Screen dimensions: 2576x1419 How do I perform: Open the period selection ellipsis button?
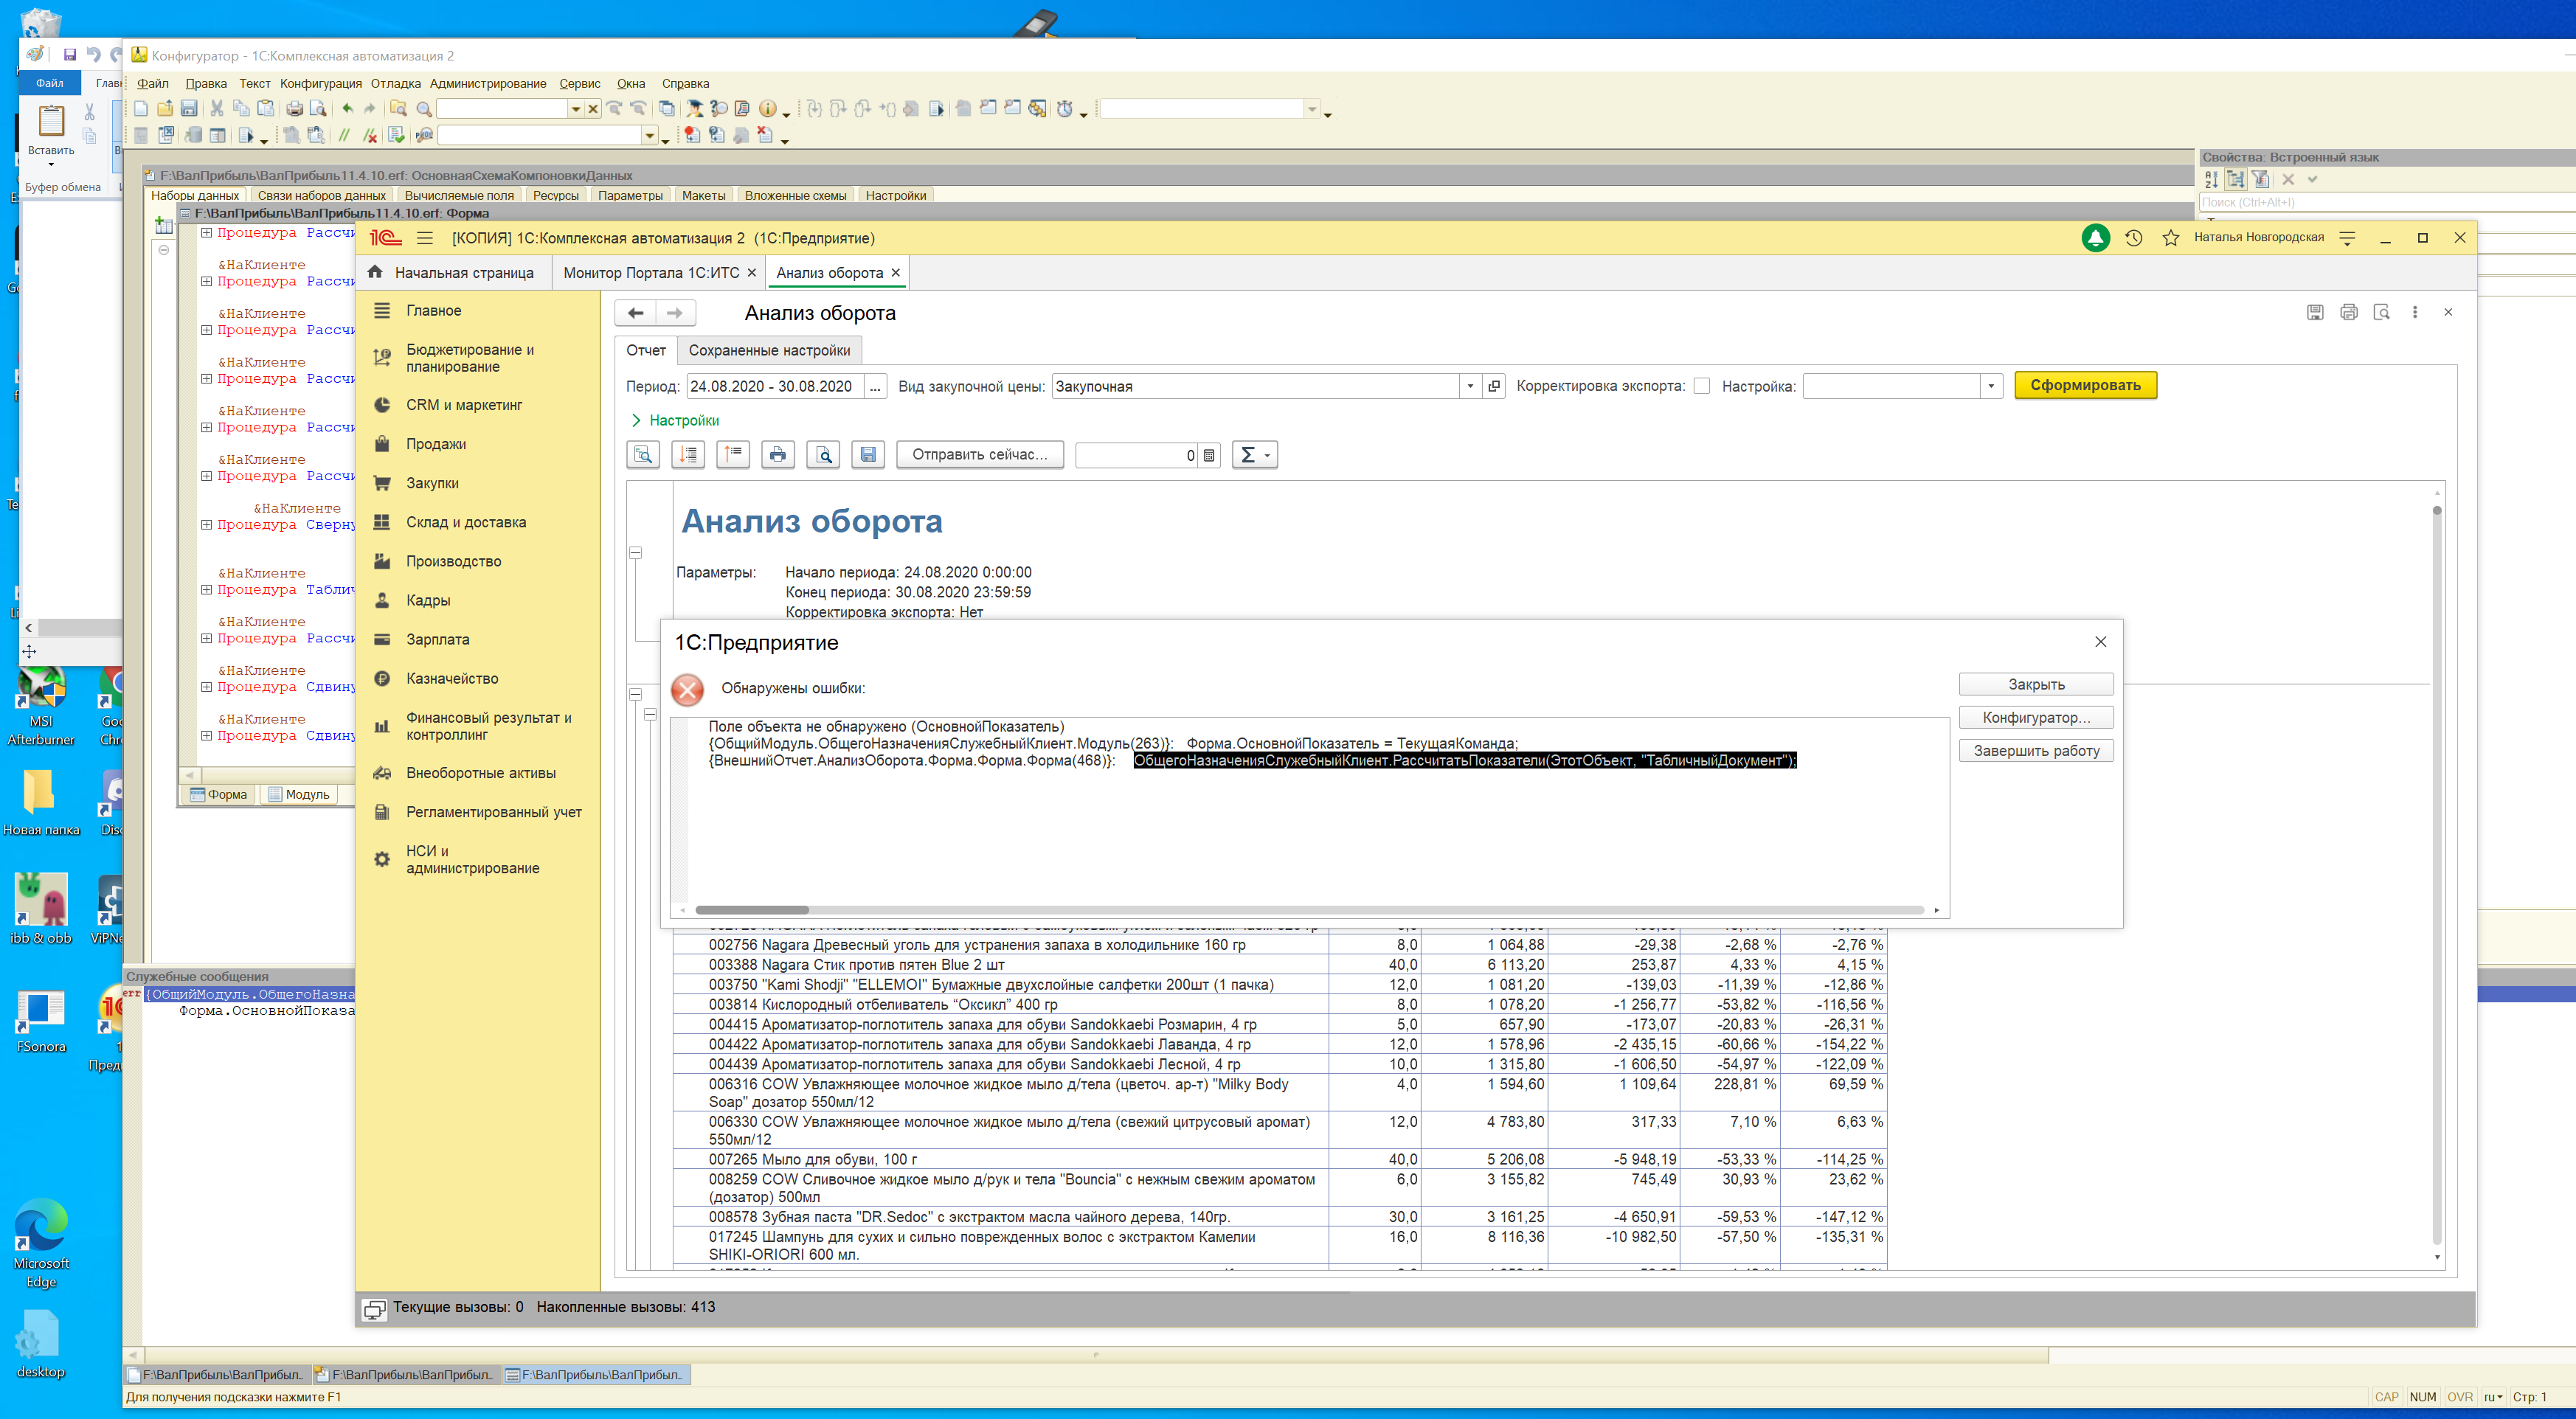click(x=875, y=386)
